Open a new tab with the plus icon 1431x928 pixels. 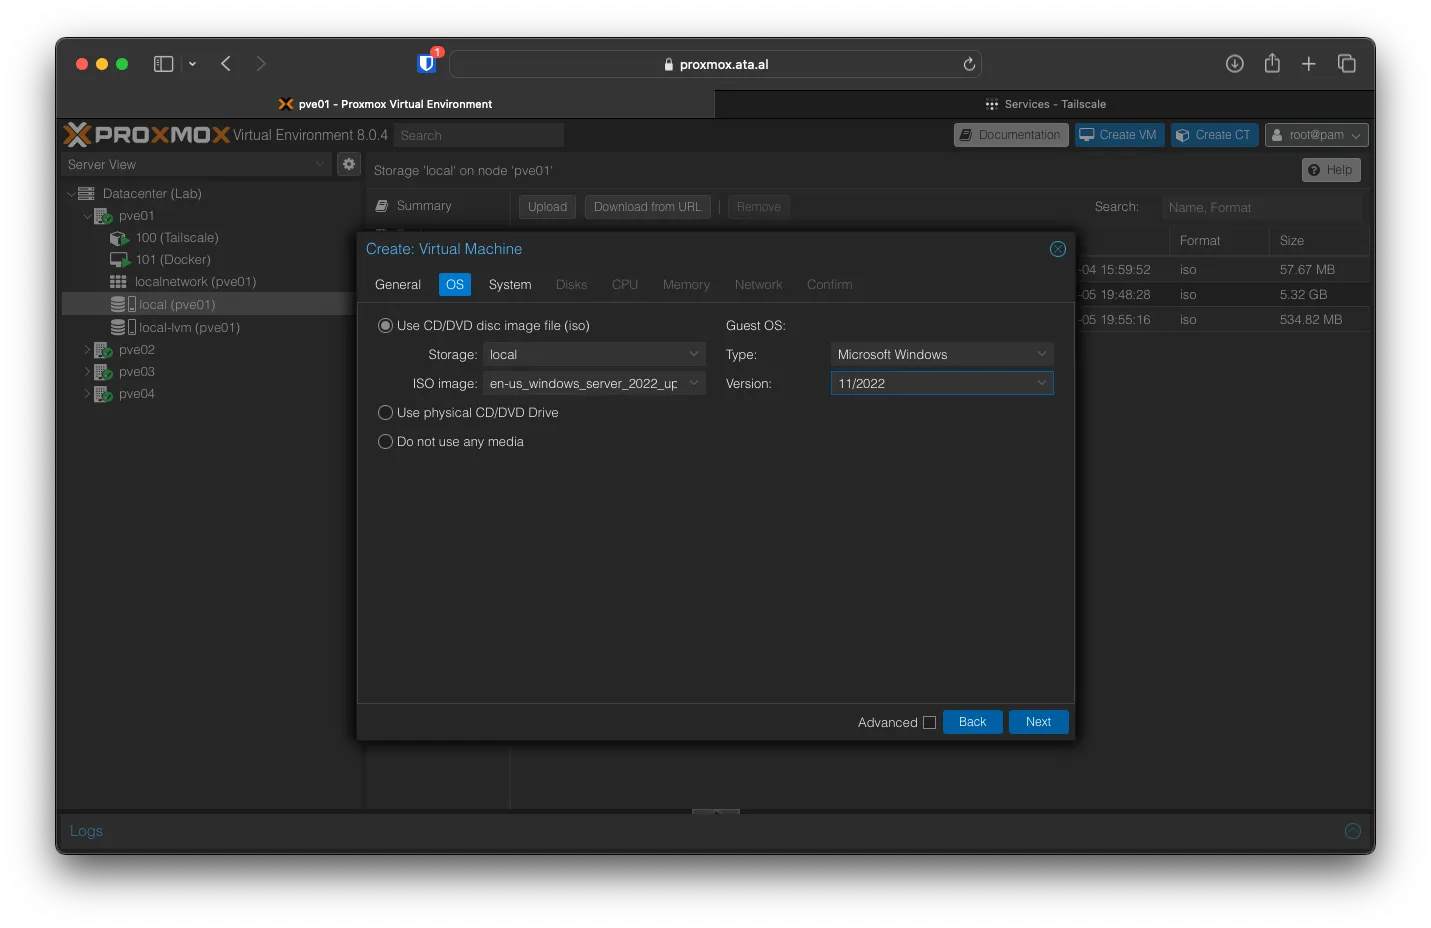pyautogui.click(x=1308, y=64)
